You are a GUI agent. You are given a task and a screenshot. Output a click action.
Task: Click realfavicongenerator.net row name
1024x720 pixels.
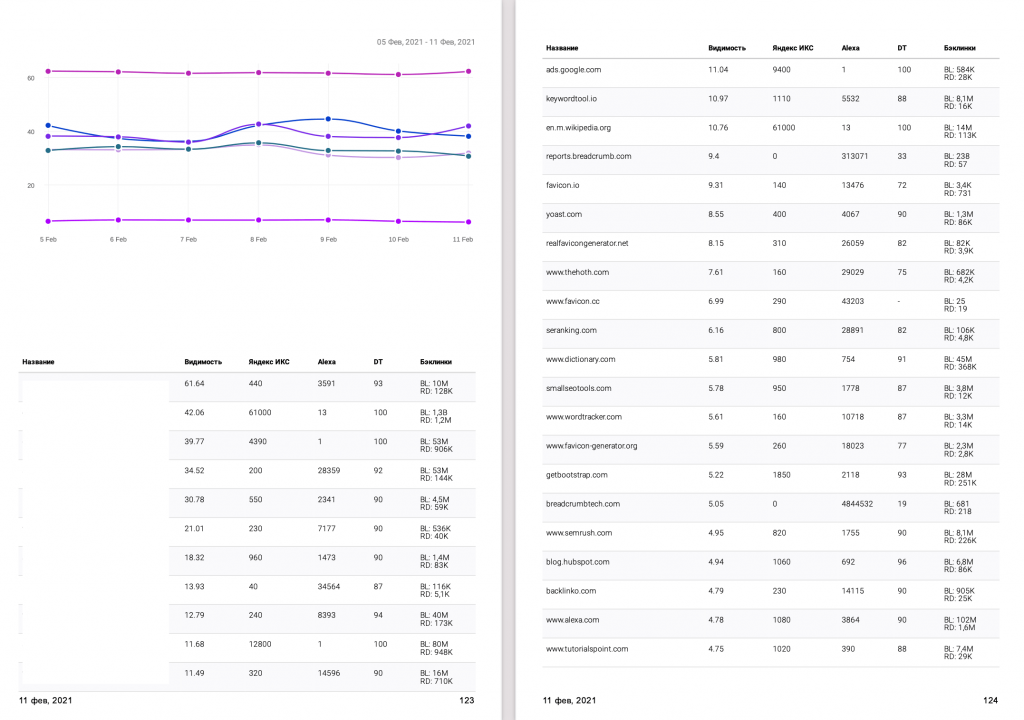(x=586, y=243)
